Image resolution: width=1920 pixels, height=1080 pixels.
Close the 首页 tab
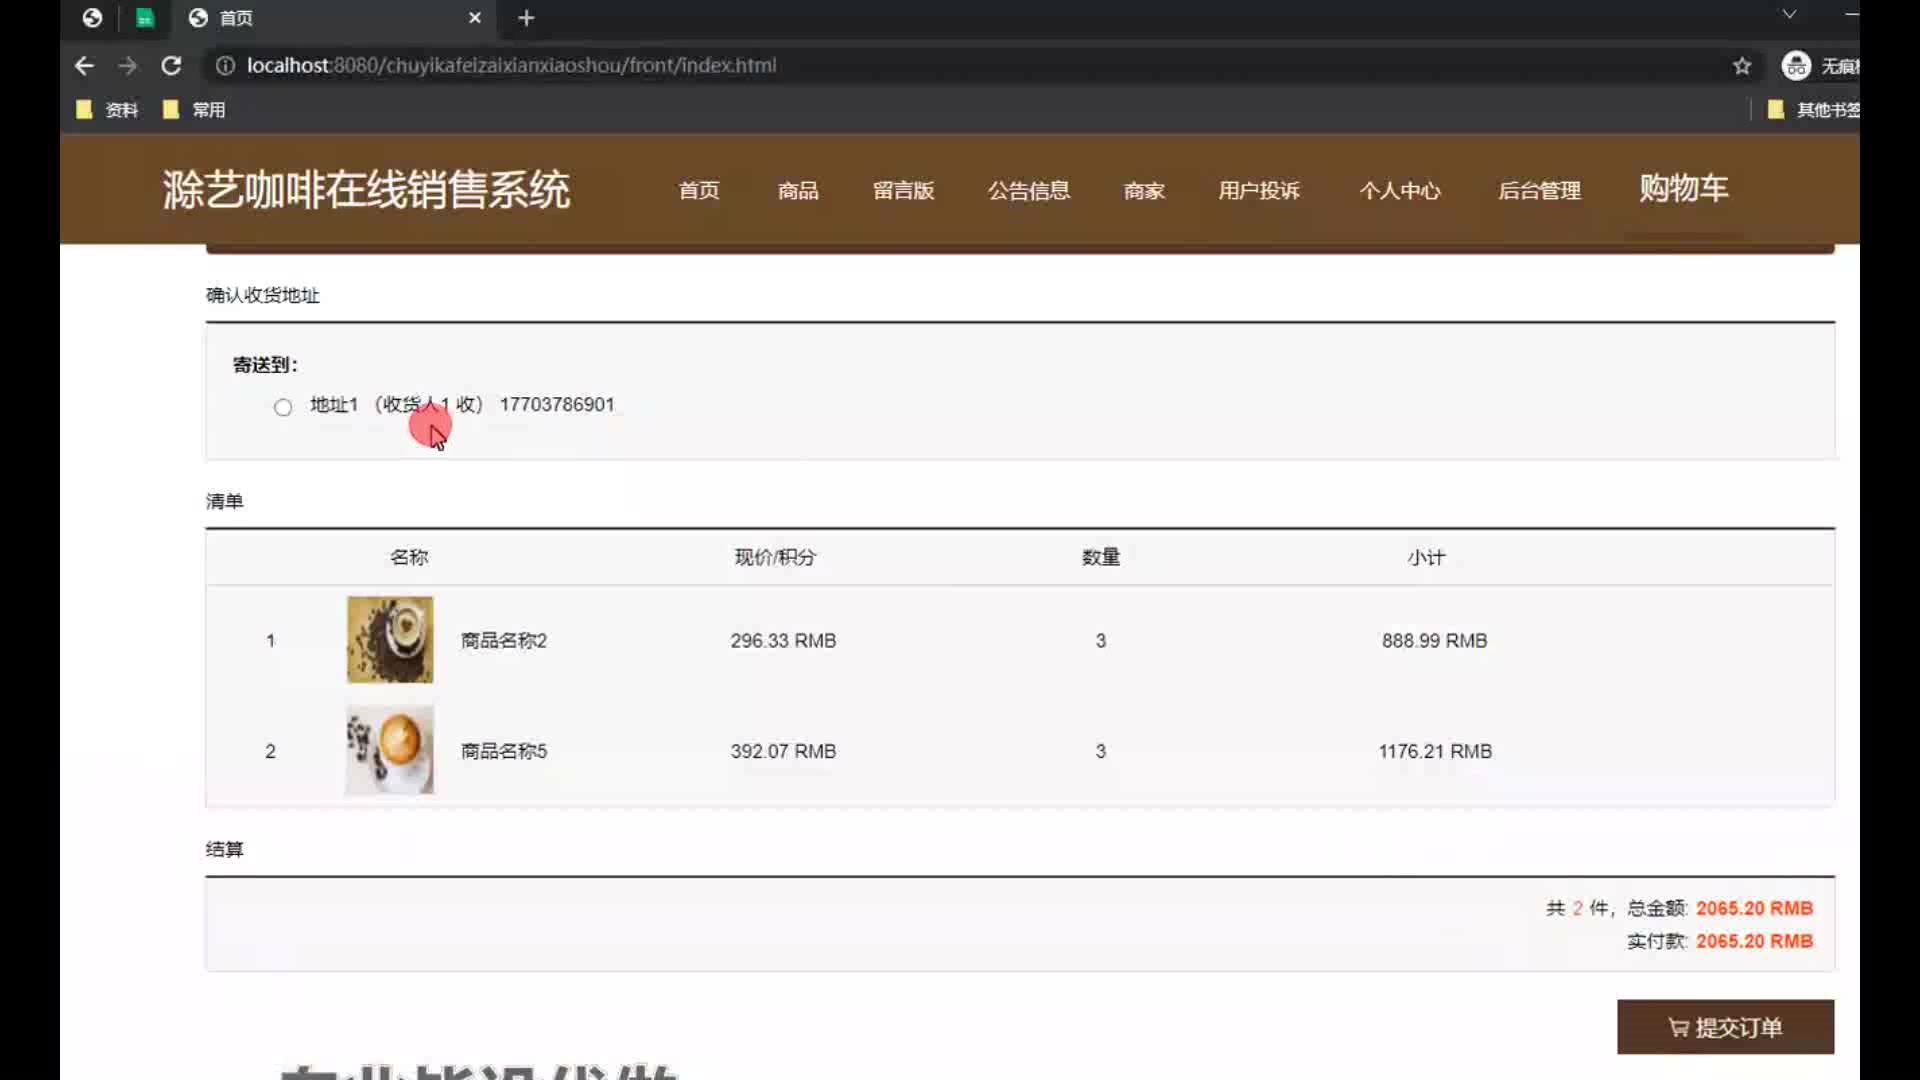[475, 18]
